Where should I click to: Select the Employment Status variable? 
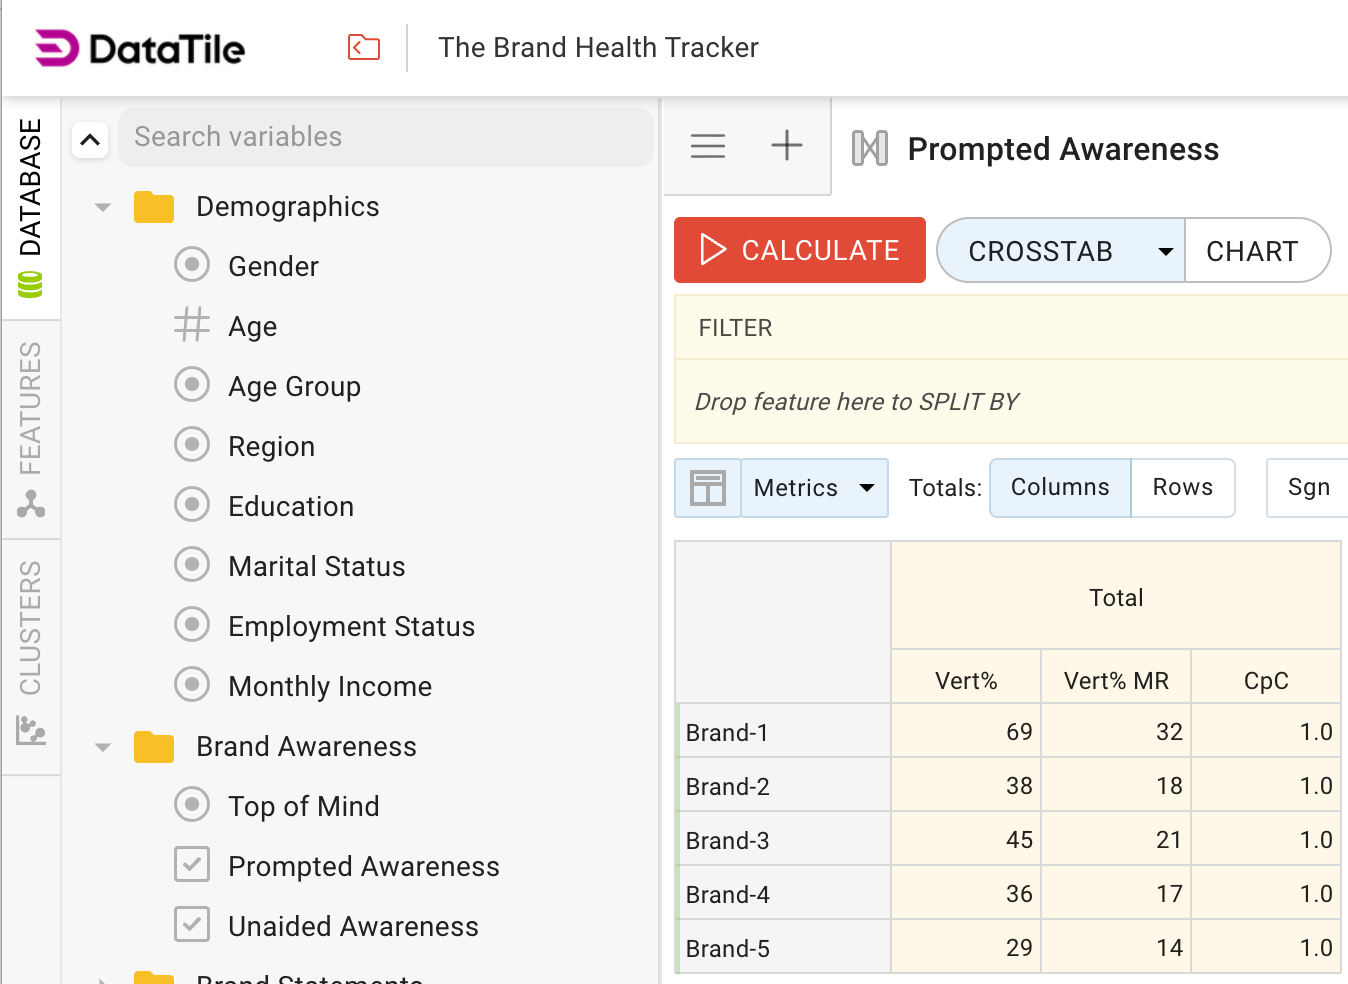(352, 626)
